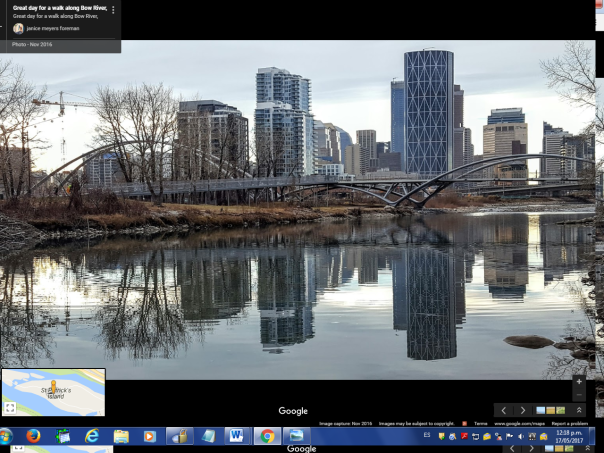Open Firefox from the taskbar
This screenshot has height=453, width=604.
[x=33, y=436]
